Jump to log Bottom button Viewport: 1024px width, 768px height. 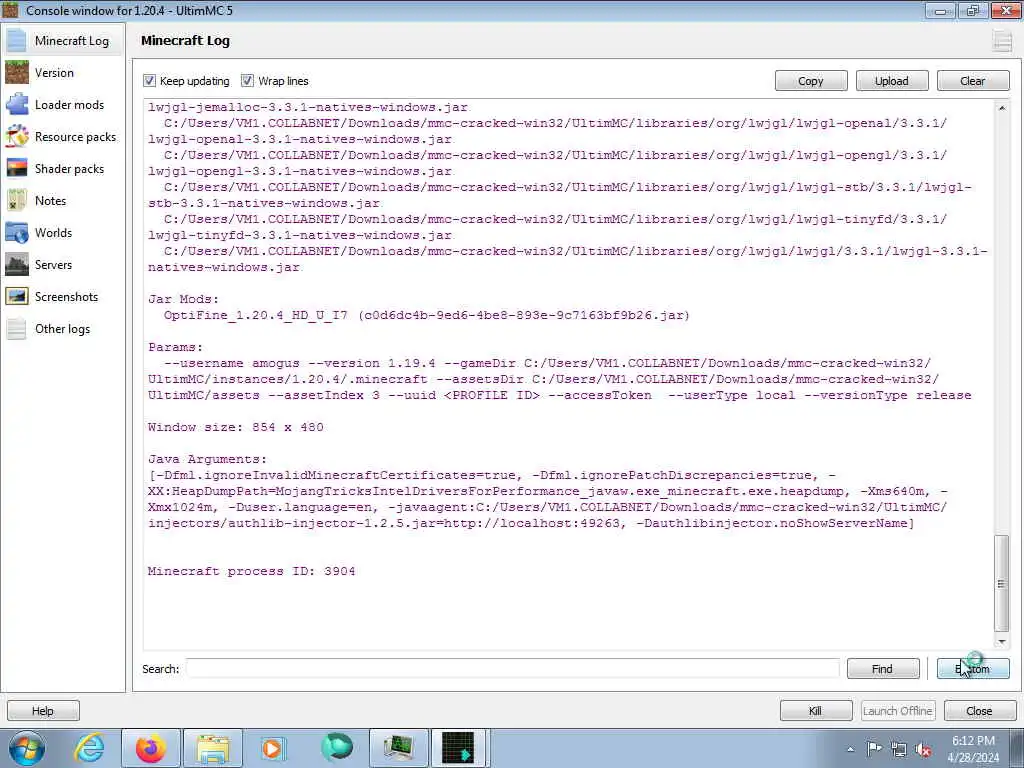[x=973, y=669]
